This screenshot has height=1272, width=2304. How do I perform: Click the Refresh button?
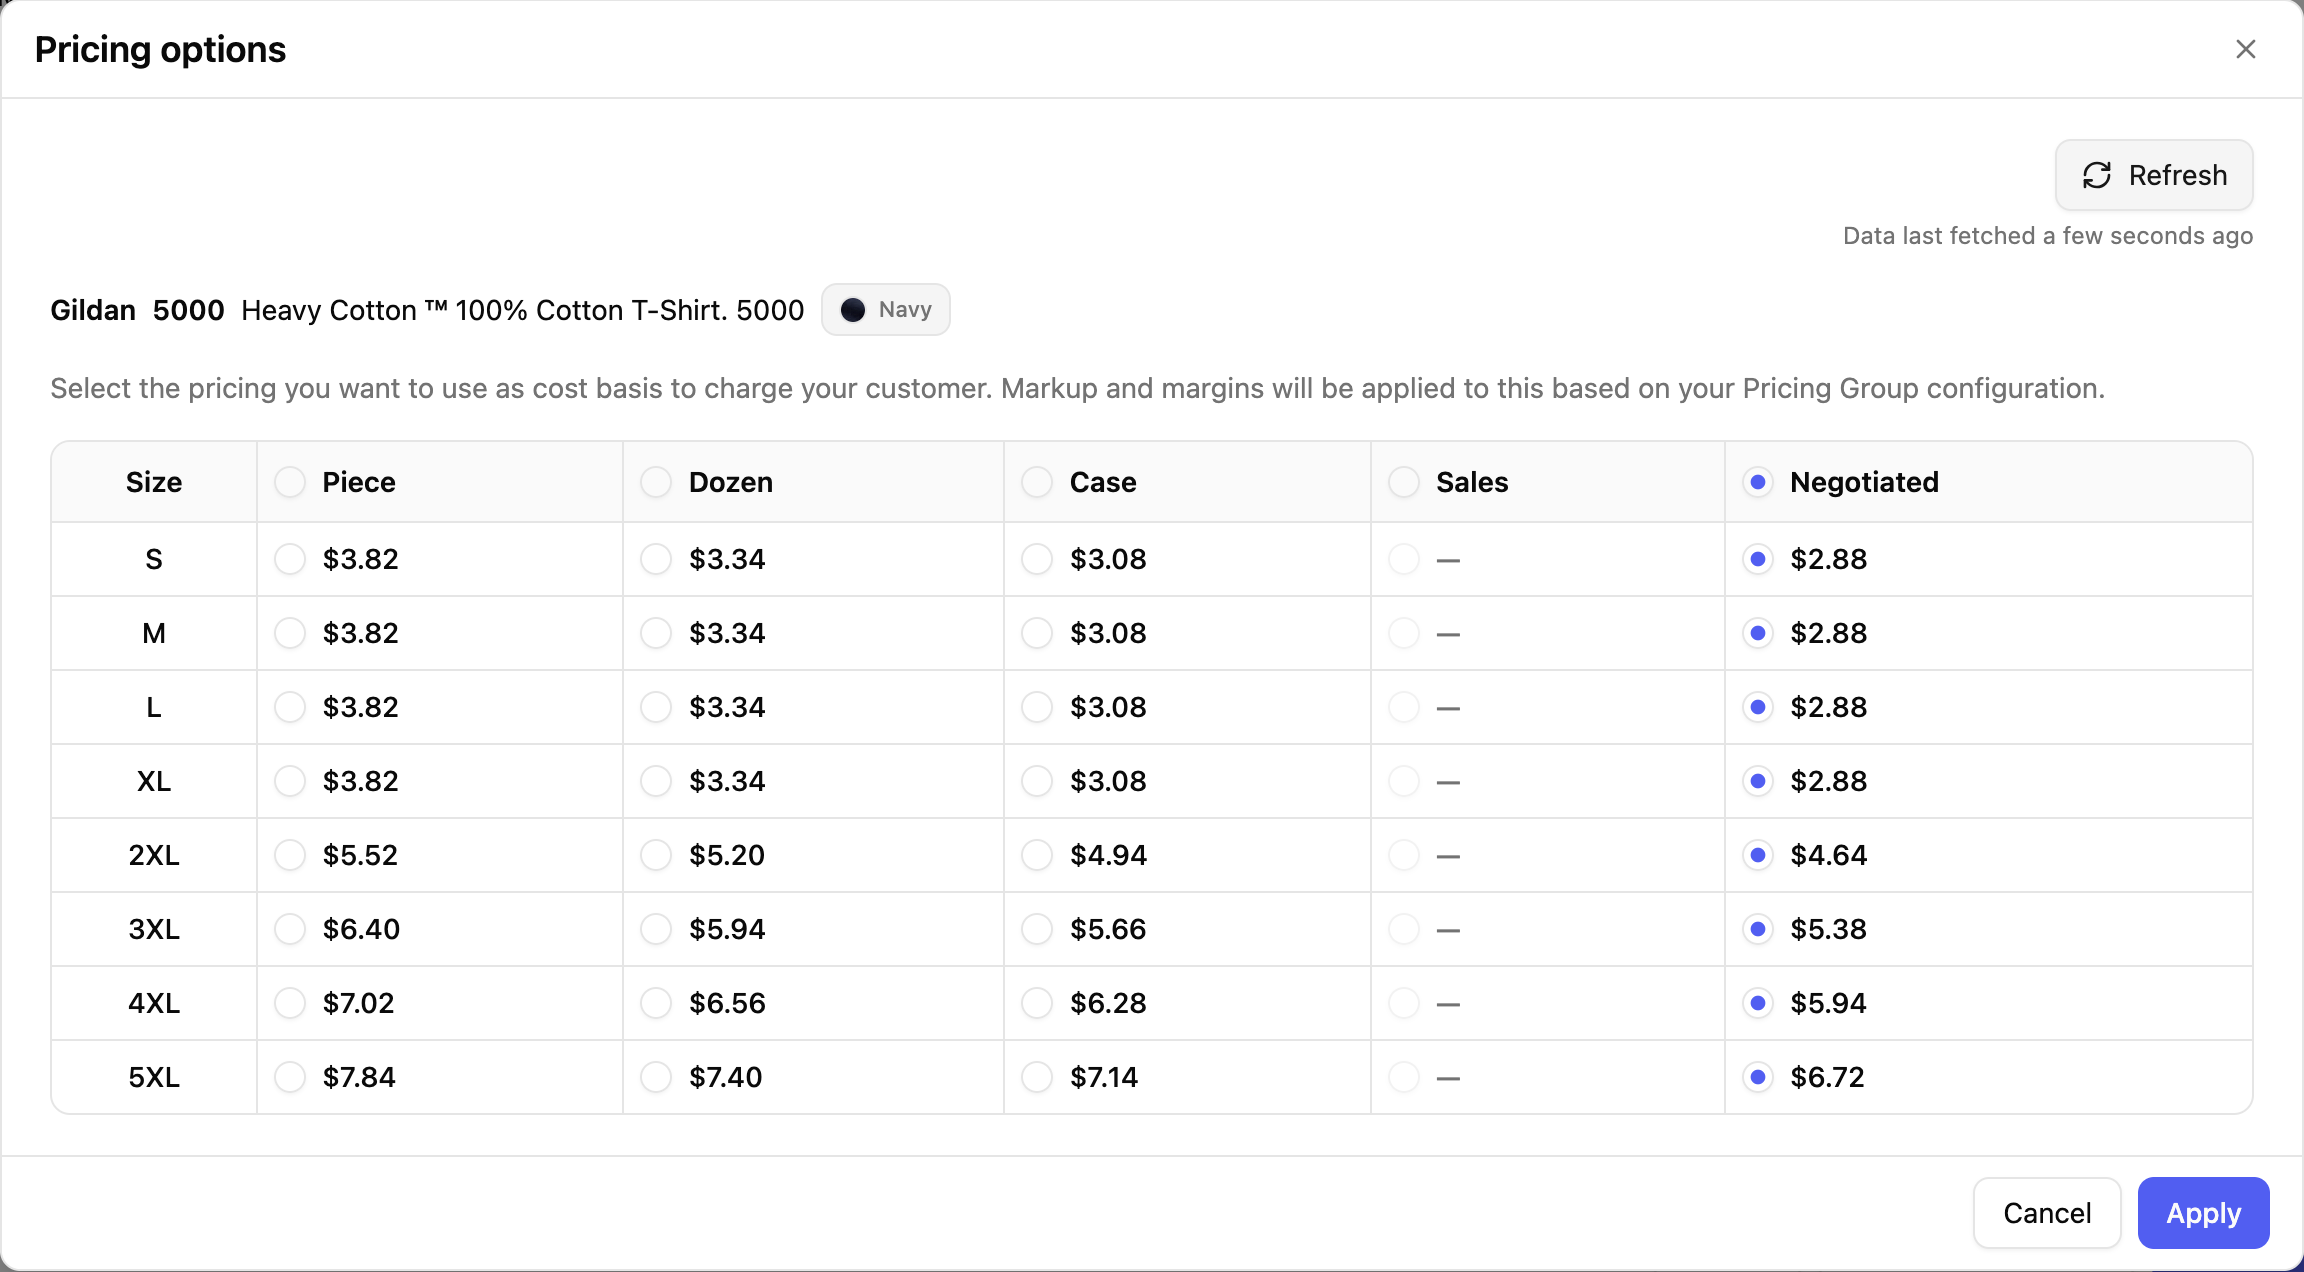[2154, 175]
